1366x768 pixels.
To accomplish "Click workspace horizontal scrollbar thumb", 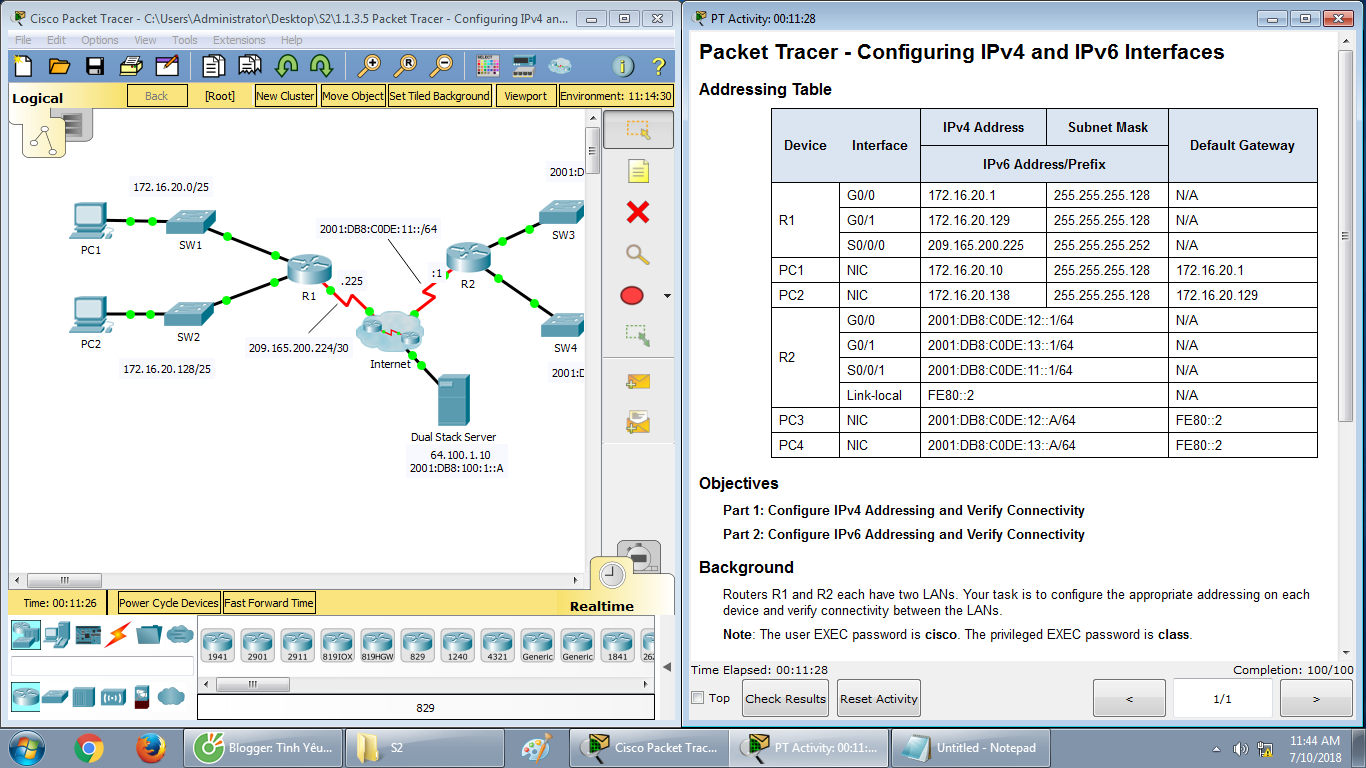I will click(64, 580).
